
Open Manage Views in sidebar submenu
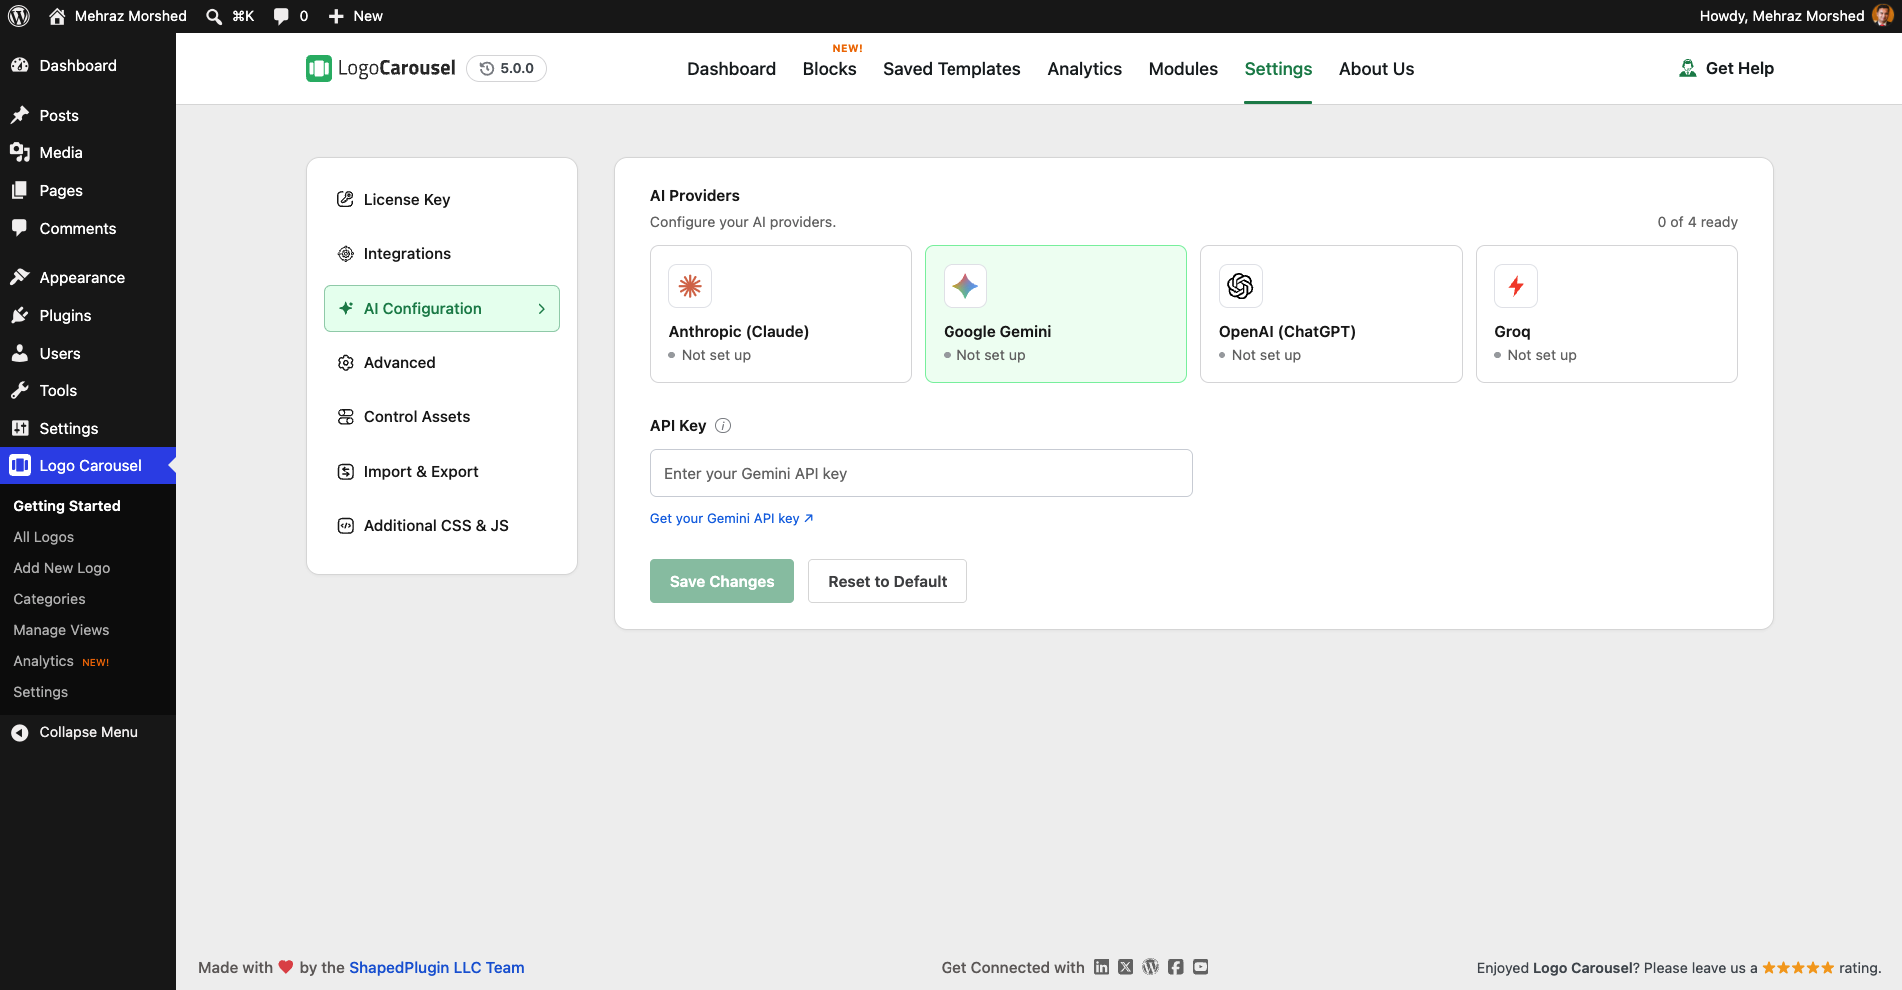pyautogui.click(x=61, y=630)
